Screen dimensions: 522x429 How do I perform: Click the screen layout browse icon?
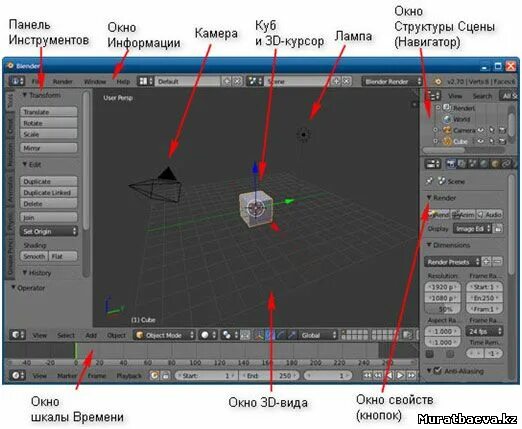145,81
